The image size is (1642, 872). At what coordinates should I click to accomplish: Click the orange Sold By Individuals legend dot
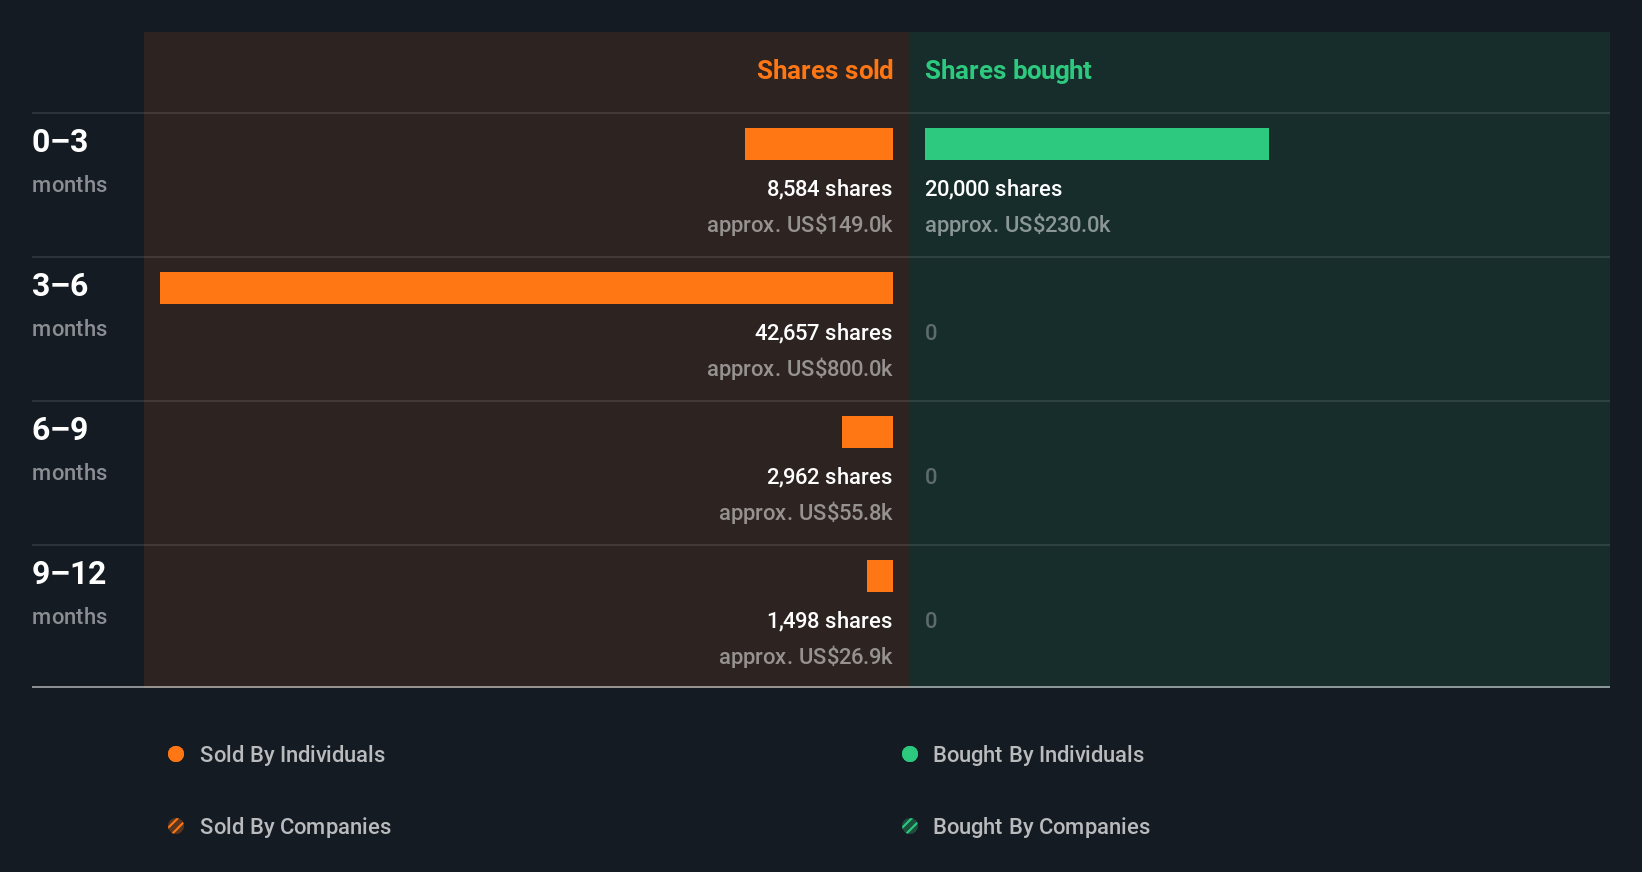coord(176,754)
